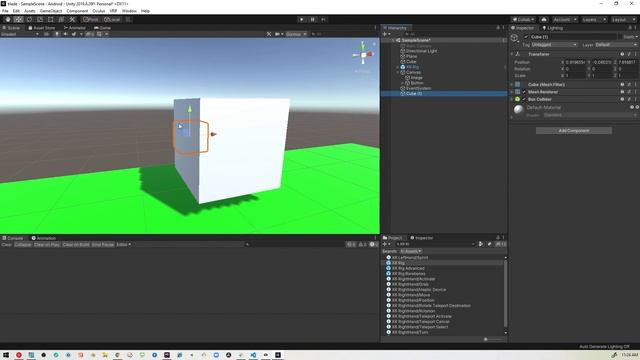Click the GameObject icon picker in Inspector
The image size is (640, 360).
click(x=515, y=38)
